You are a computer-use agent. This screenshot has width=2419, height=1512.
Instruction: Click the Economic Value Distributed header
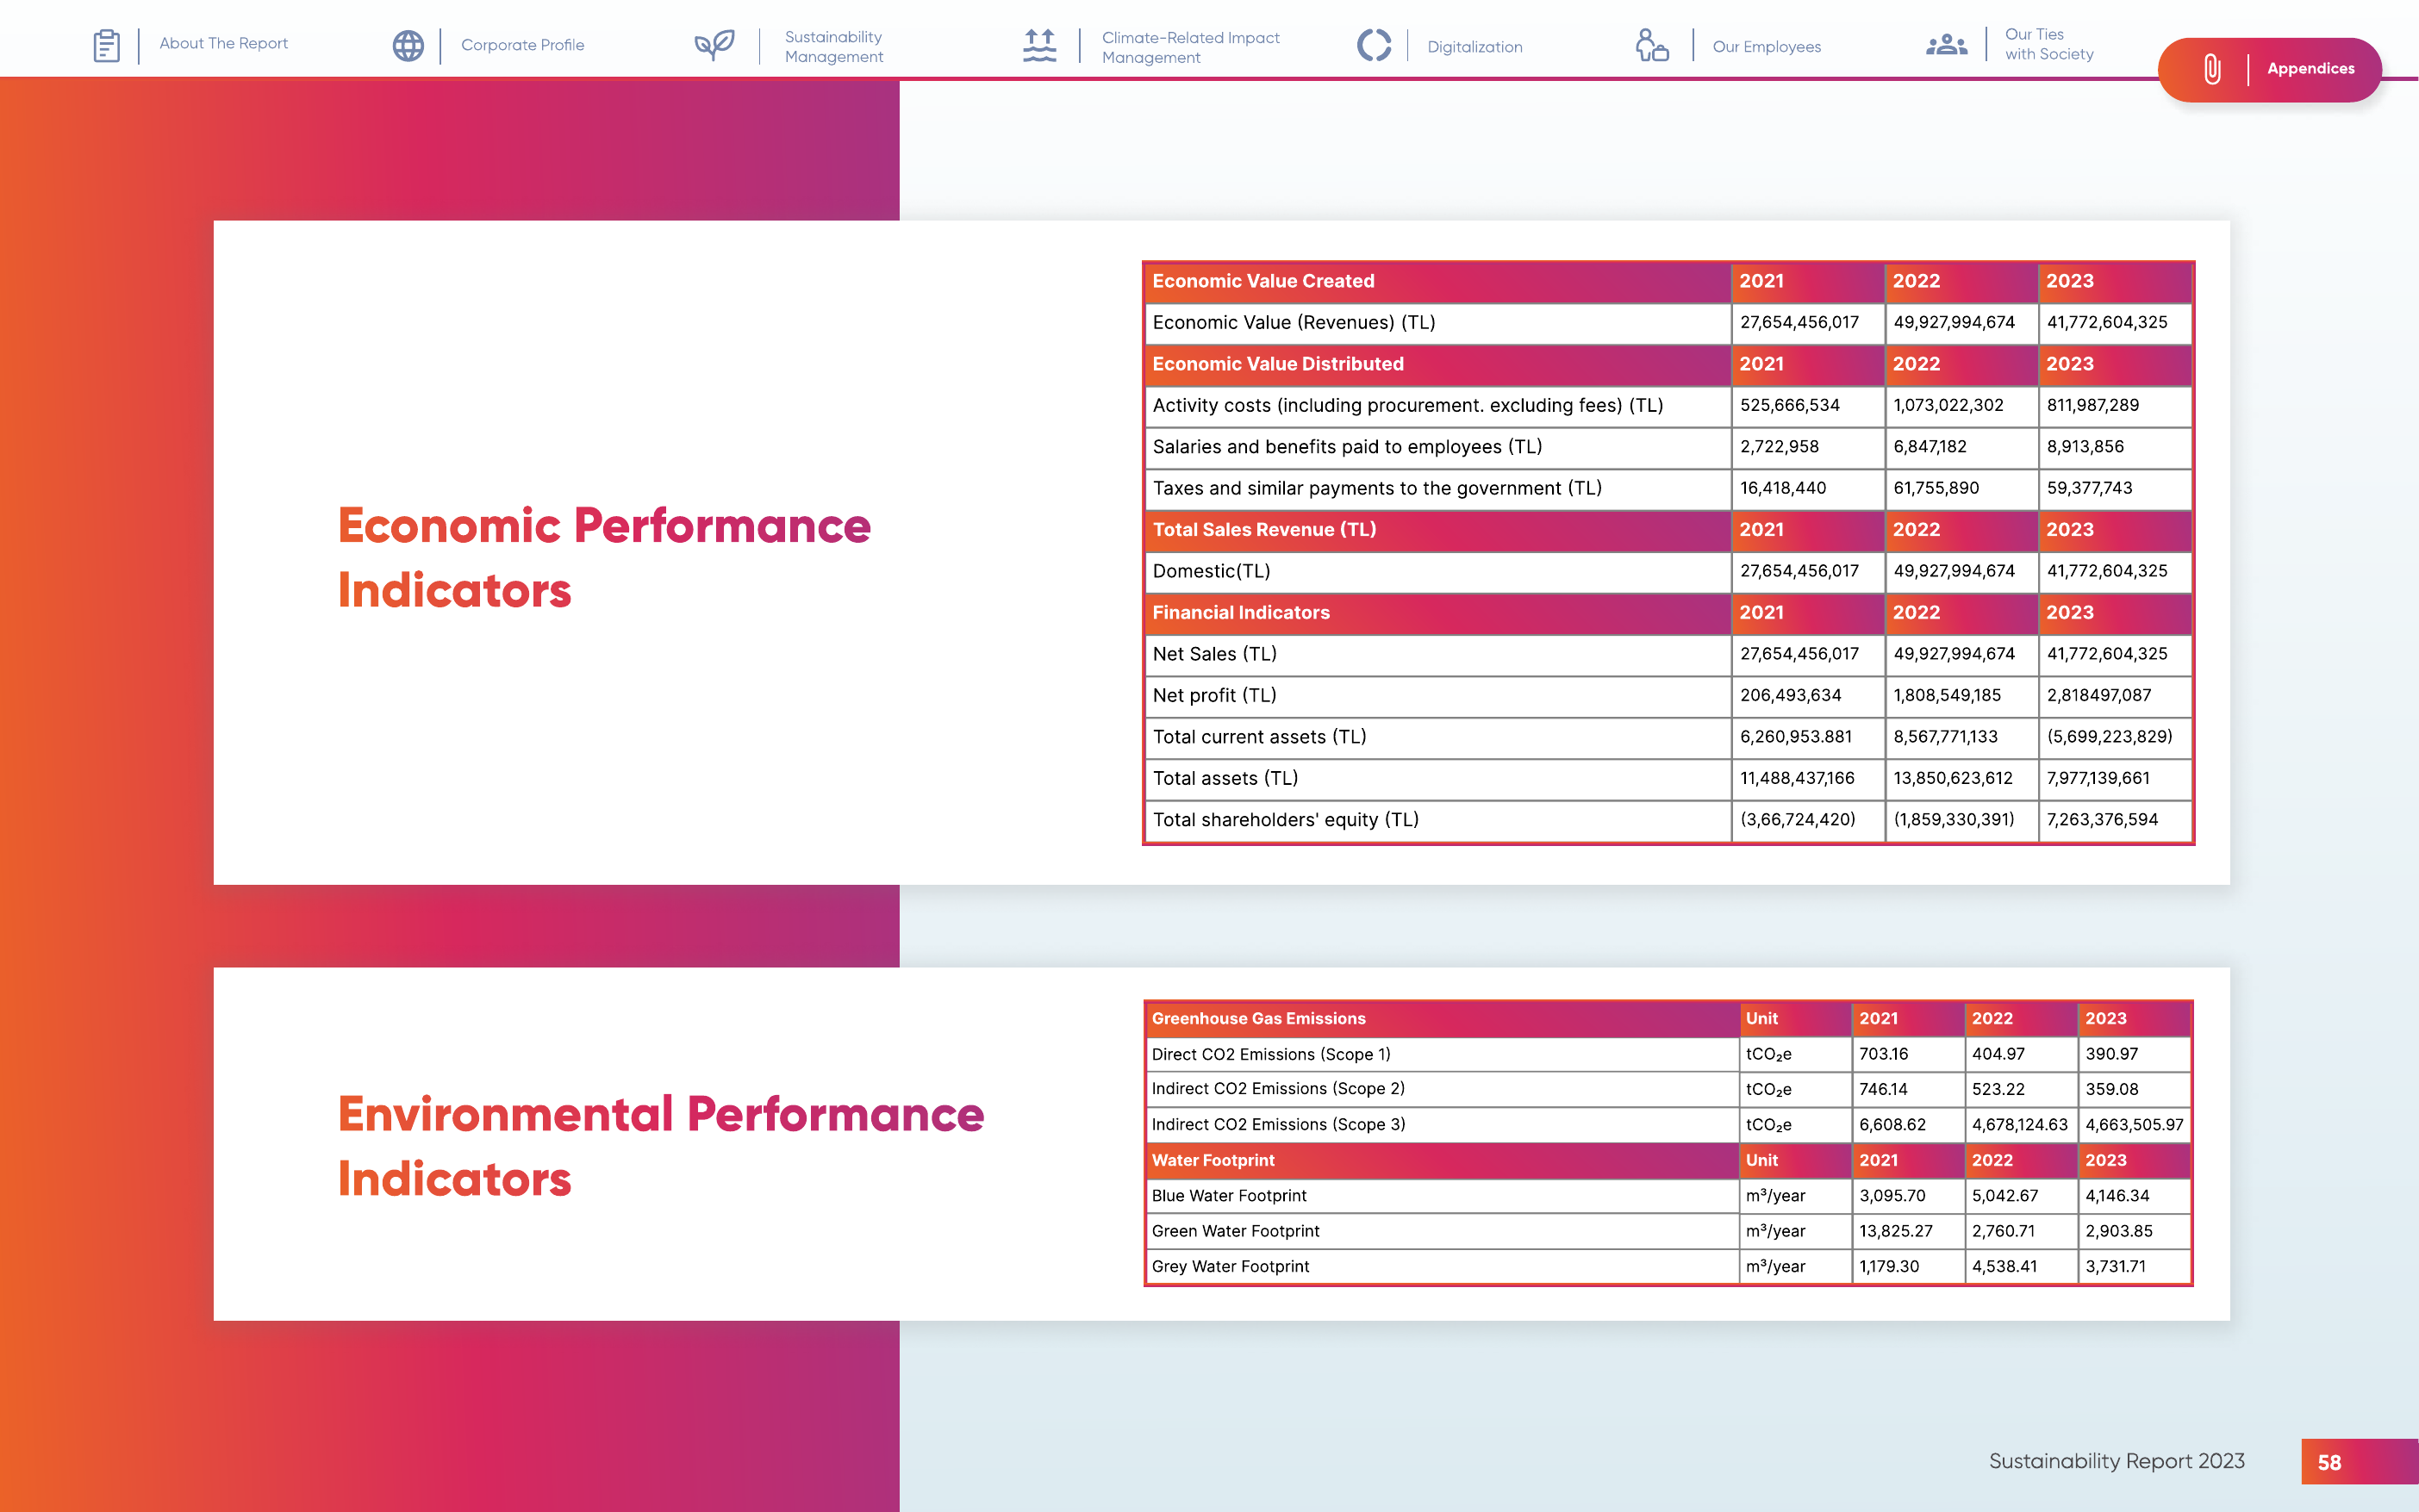coord(1277,364)
